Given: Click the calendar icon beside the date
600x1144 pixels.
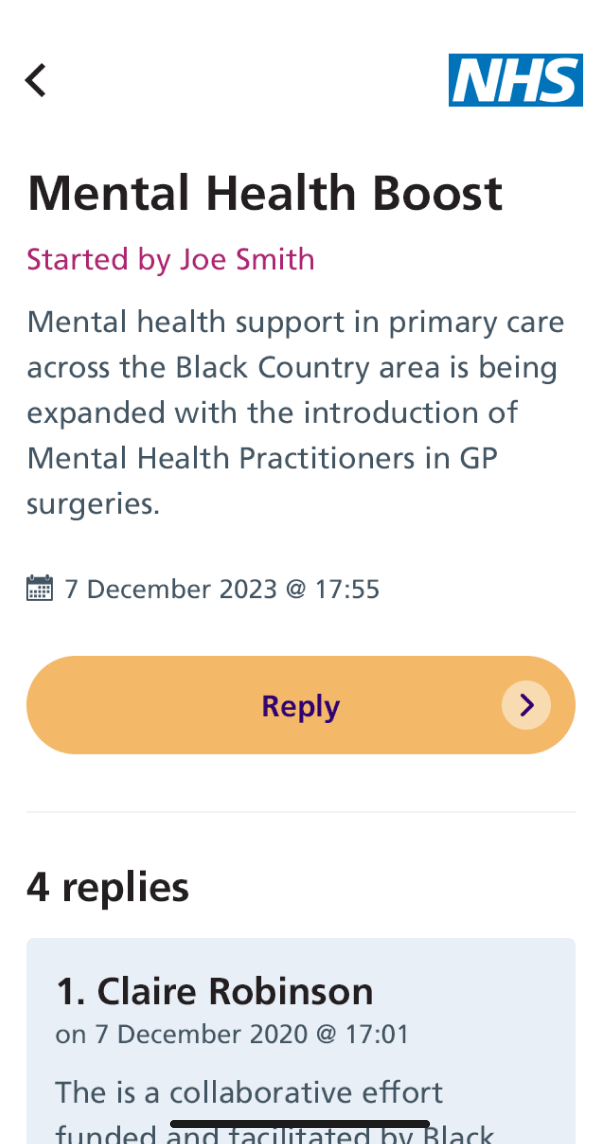Looking at the screenshot, I should [39, 588].
